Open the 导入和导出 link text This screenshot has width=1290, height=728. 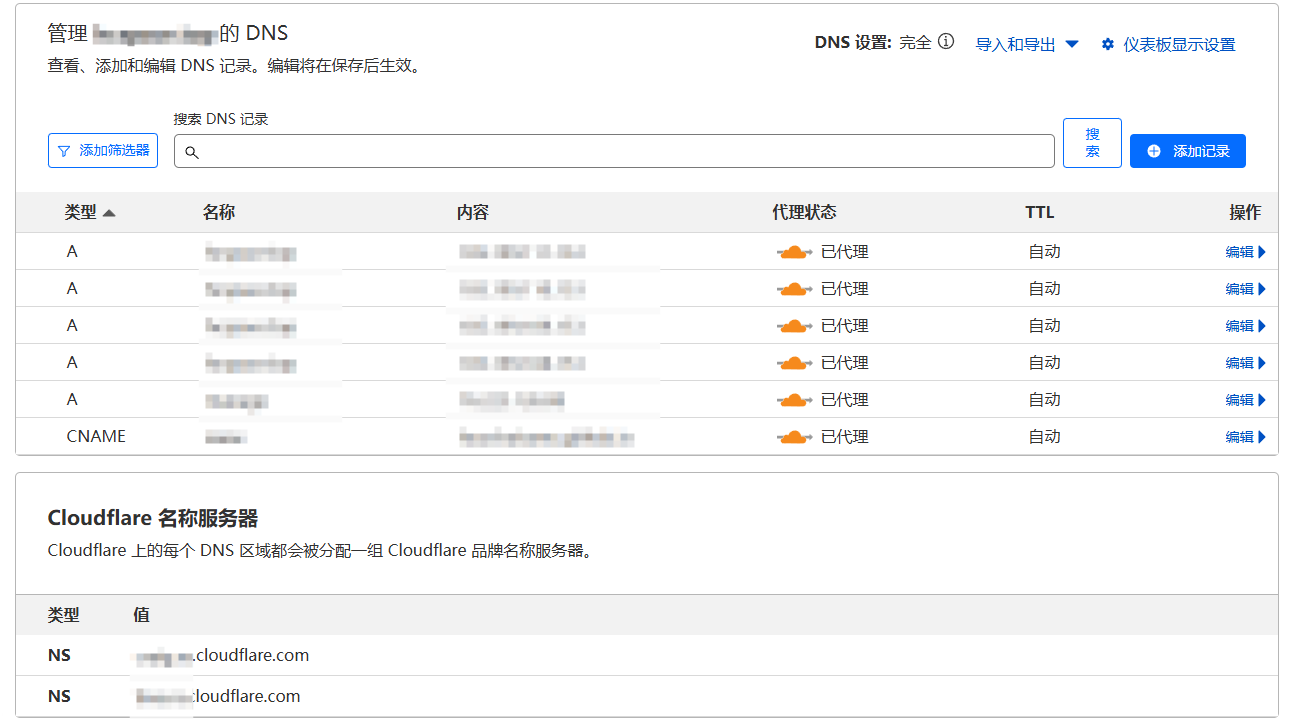[1016, 45]
